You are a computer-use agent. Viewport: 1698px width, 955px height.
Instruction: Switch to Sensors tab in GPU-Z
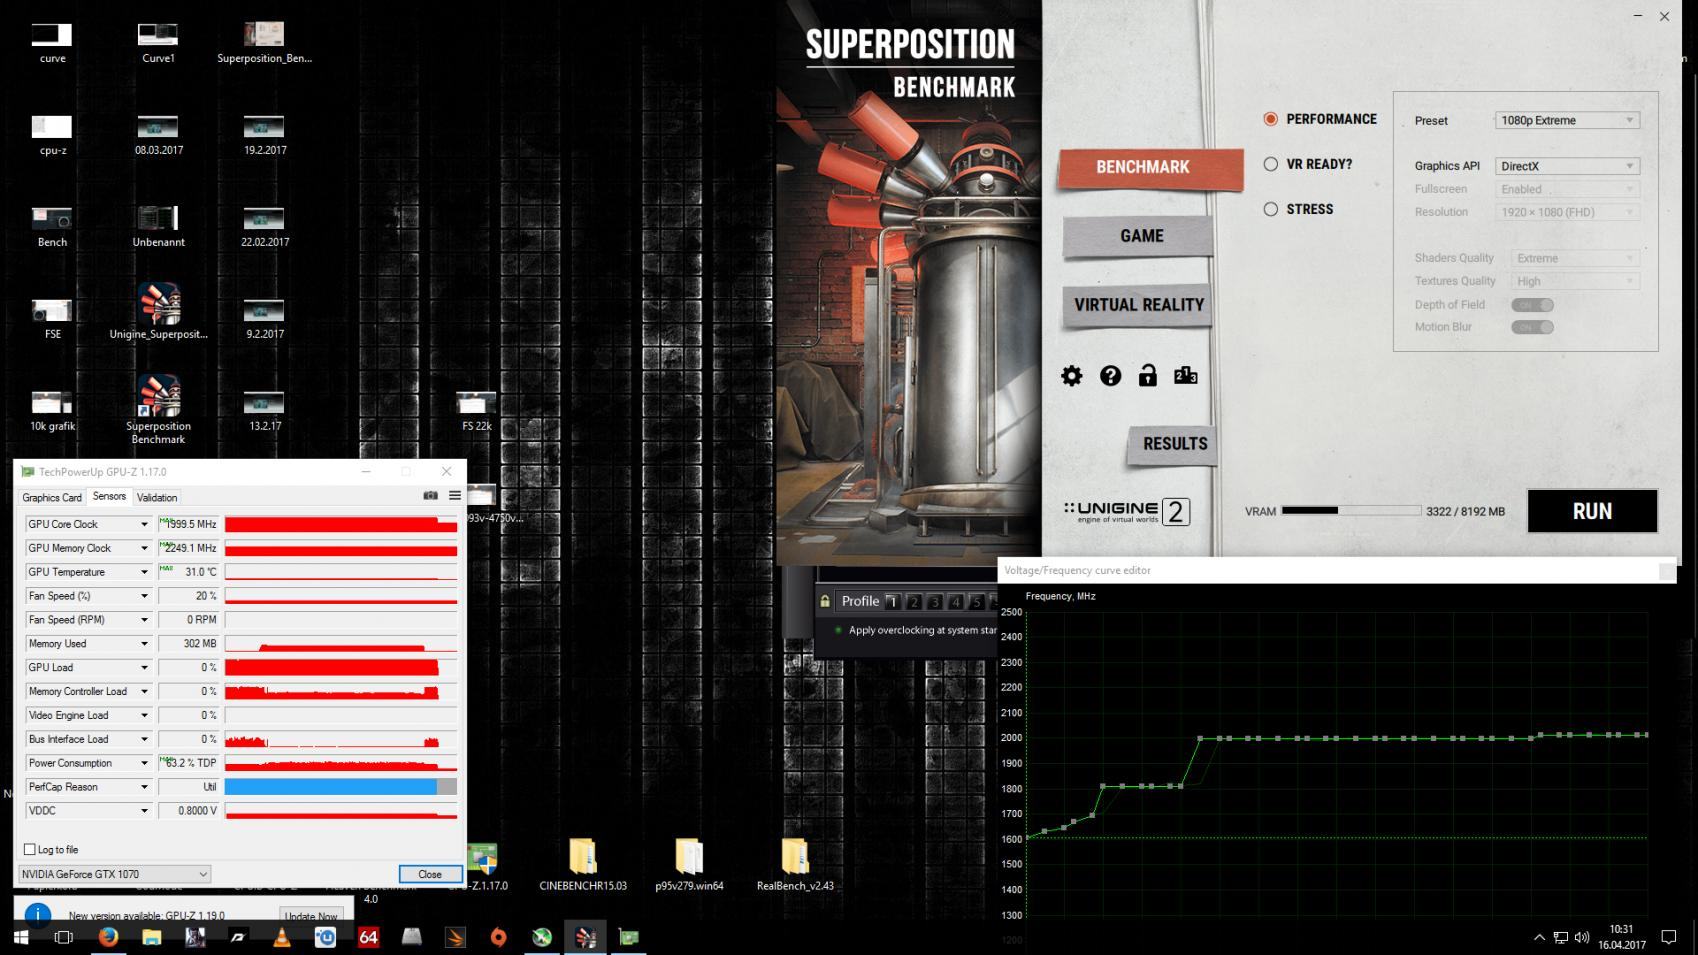coord(109,496)
